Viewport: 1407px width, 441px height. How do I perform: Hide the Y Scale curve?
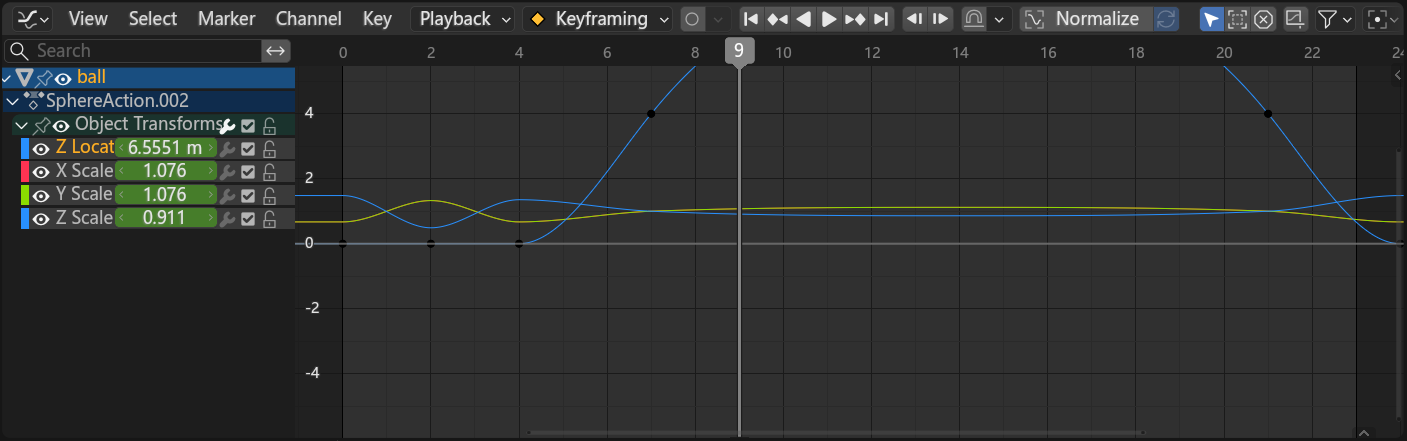point(41,194)
